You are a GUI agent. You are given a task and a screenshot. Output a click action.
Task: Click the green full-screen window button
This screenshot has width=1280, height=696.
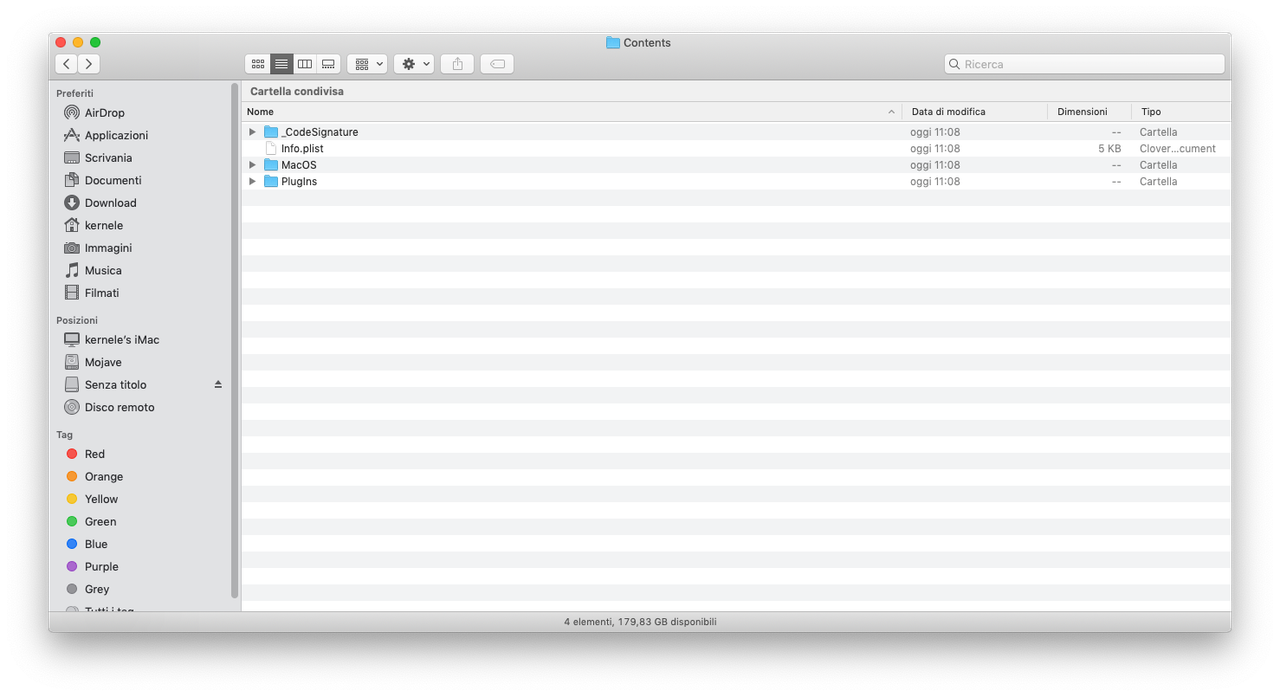click(95, 42)
